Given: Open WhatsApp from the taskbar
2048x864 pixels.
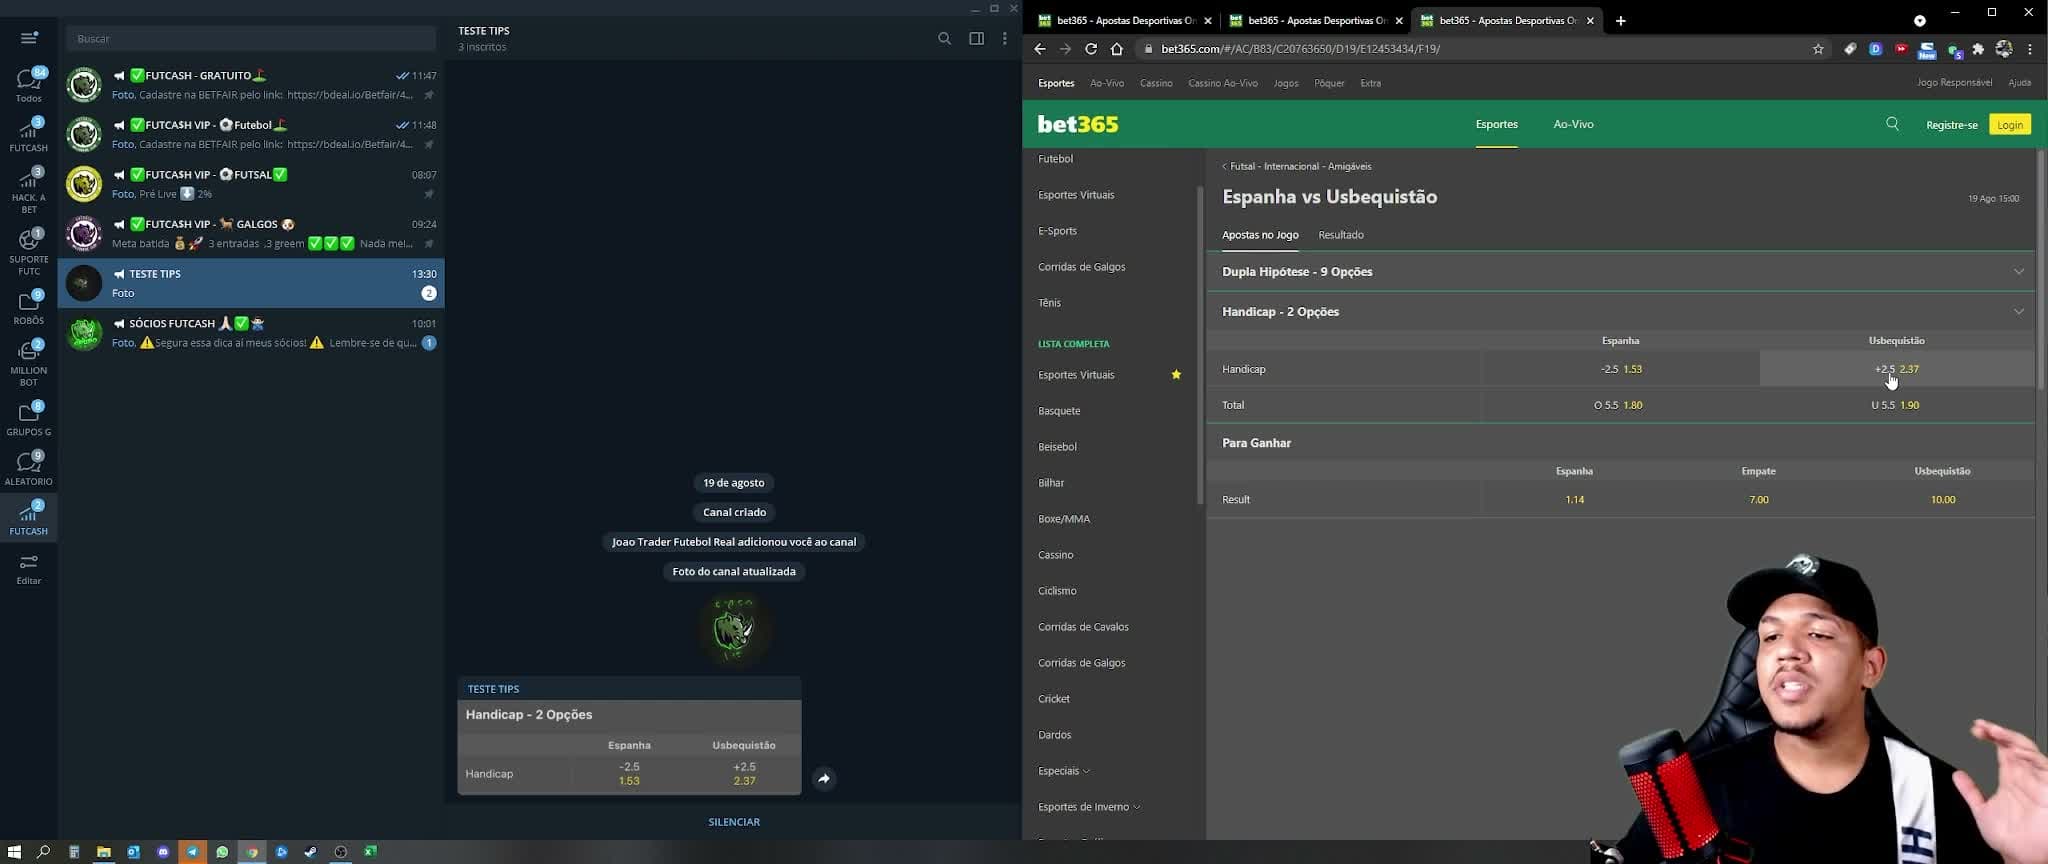Looking at the screenshot, I should 222,852.
